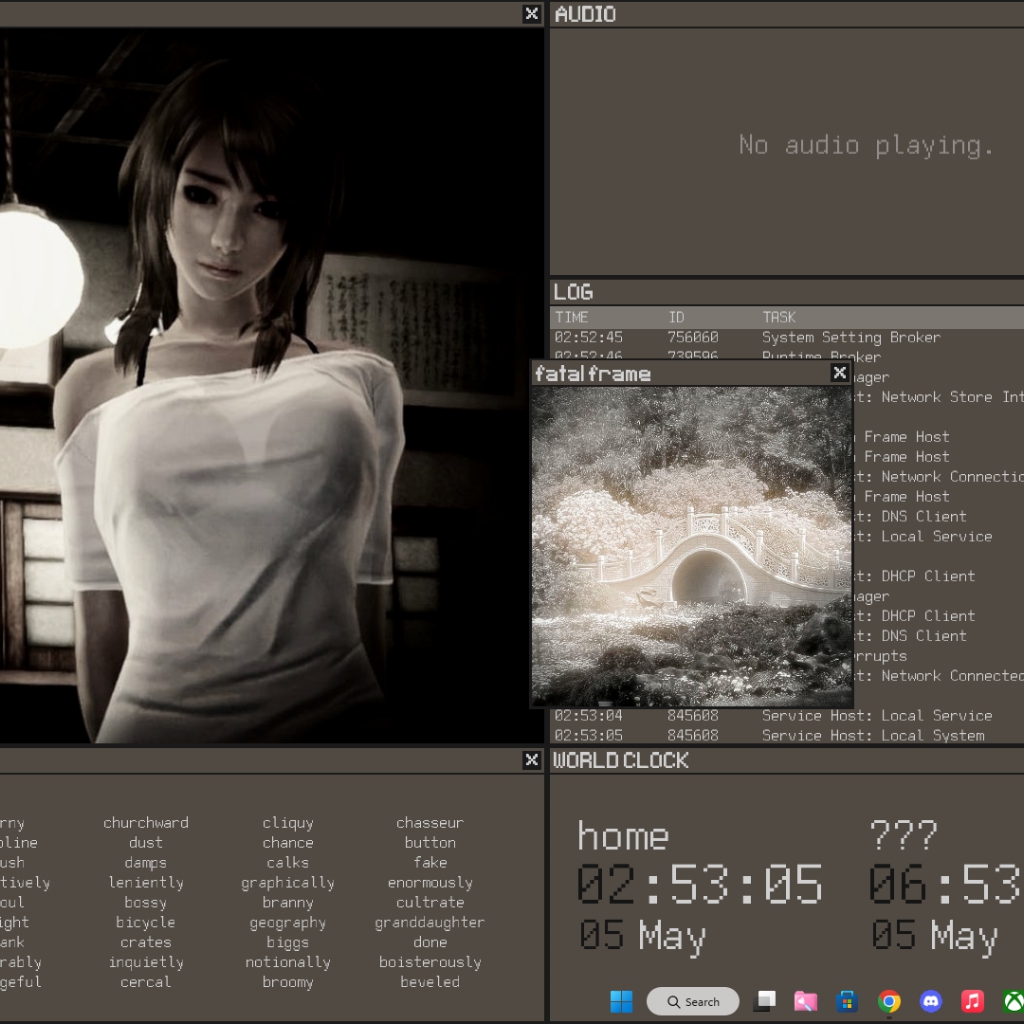Click the word 'cliquy'
This screenshot has width=1024, height=1024.
click(288, 823)
